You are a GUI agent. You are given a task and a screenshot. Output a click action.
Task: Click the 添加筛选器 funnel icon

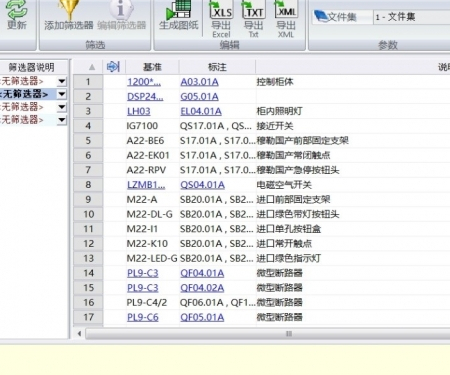[69, 9]
